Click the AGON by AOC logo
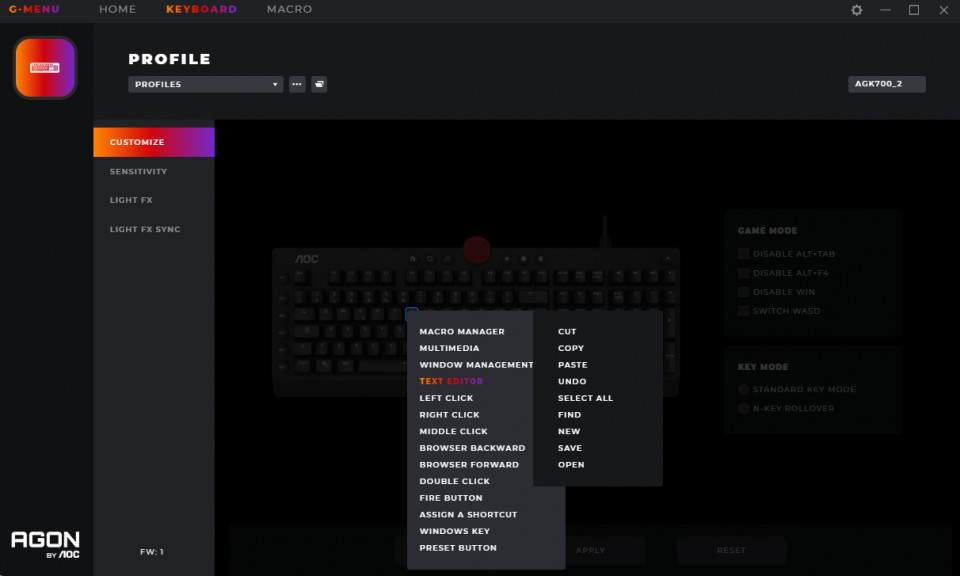The image size is (960, 576). (45, 544)
